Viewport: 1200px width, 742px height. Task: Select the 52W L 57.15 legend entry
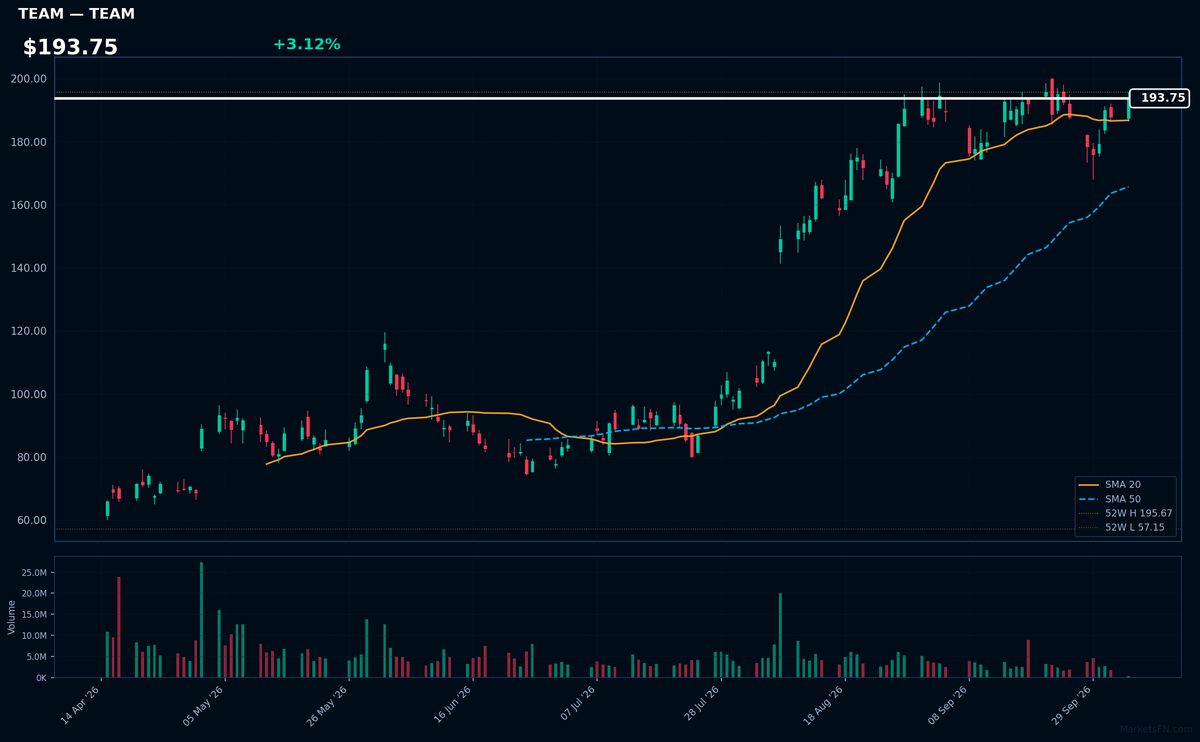(1124, 527)
